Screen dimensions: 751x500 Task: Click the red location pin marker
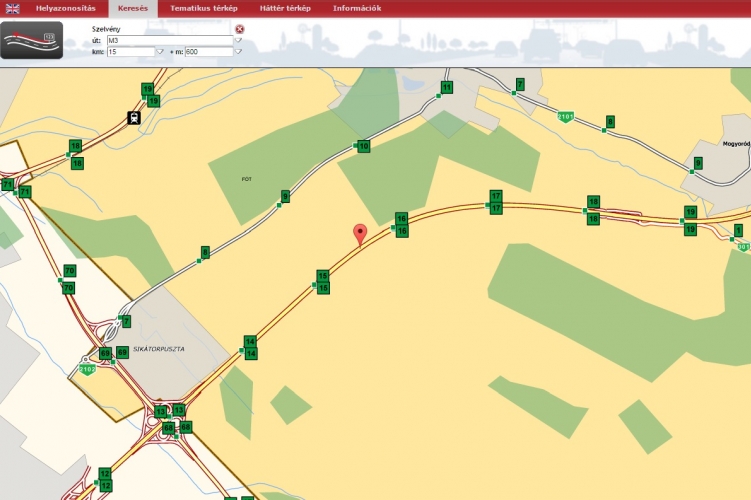(x=361, y=234)
